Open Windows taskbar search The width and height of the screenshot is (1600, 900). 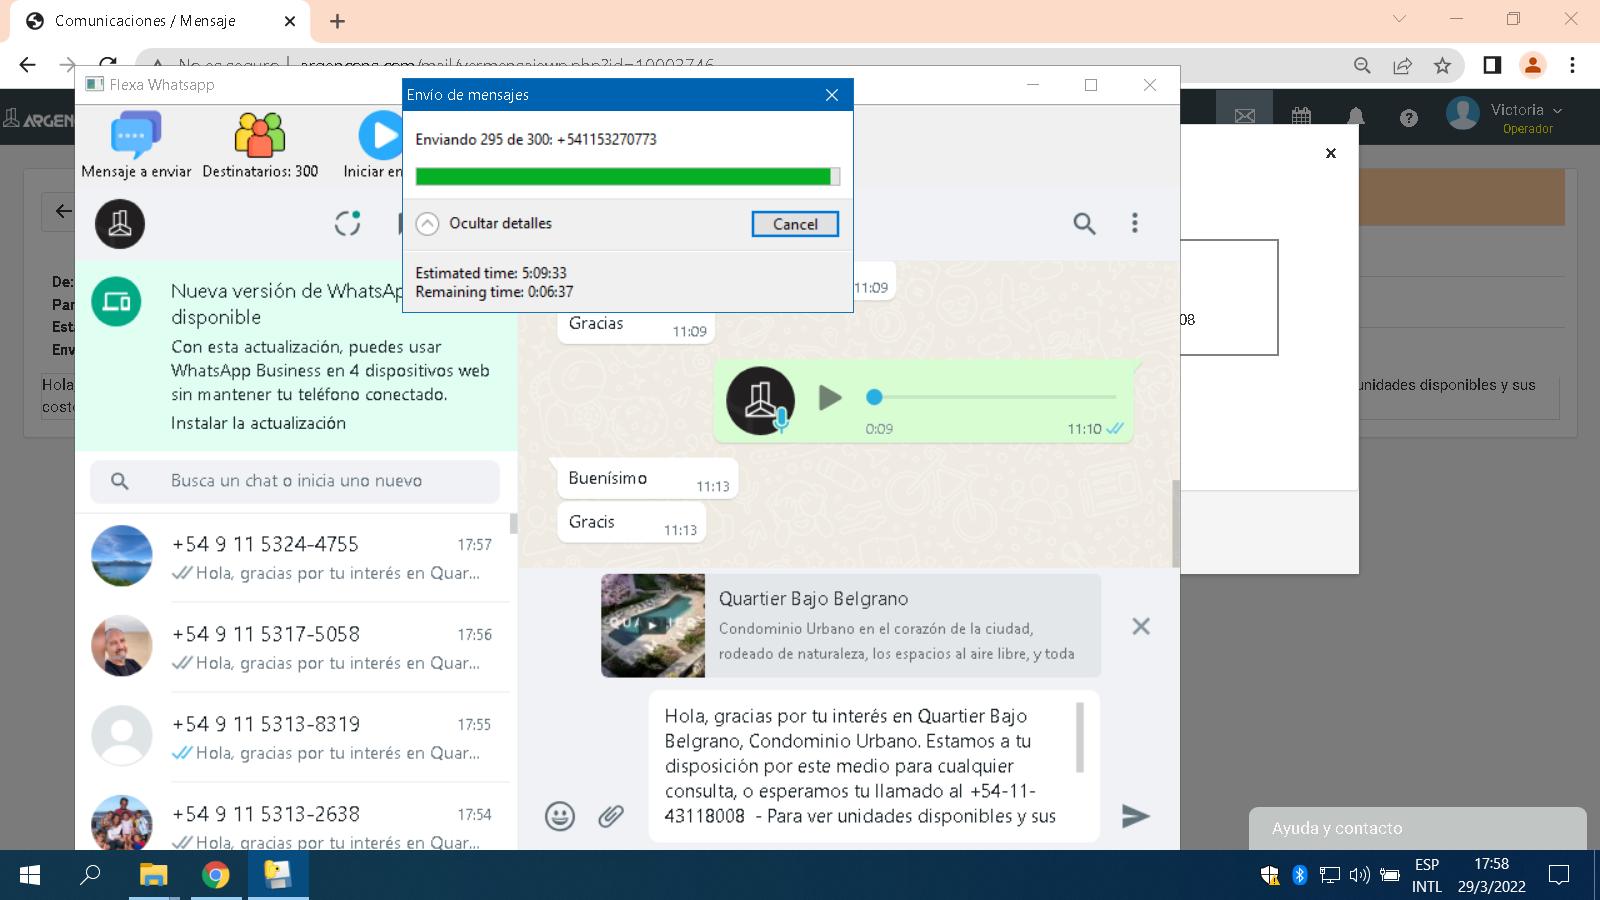point(90,875)
